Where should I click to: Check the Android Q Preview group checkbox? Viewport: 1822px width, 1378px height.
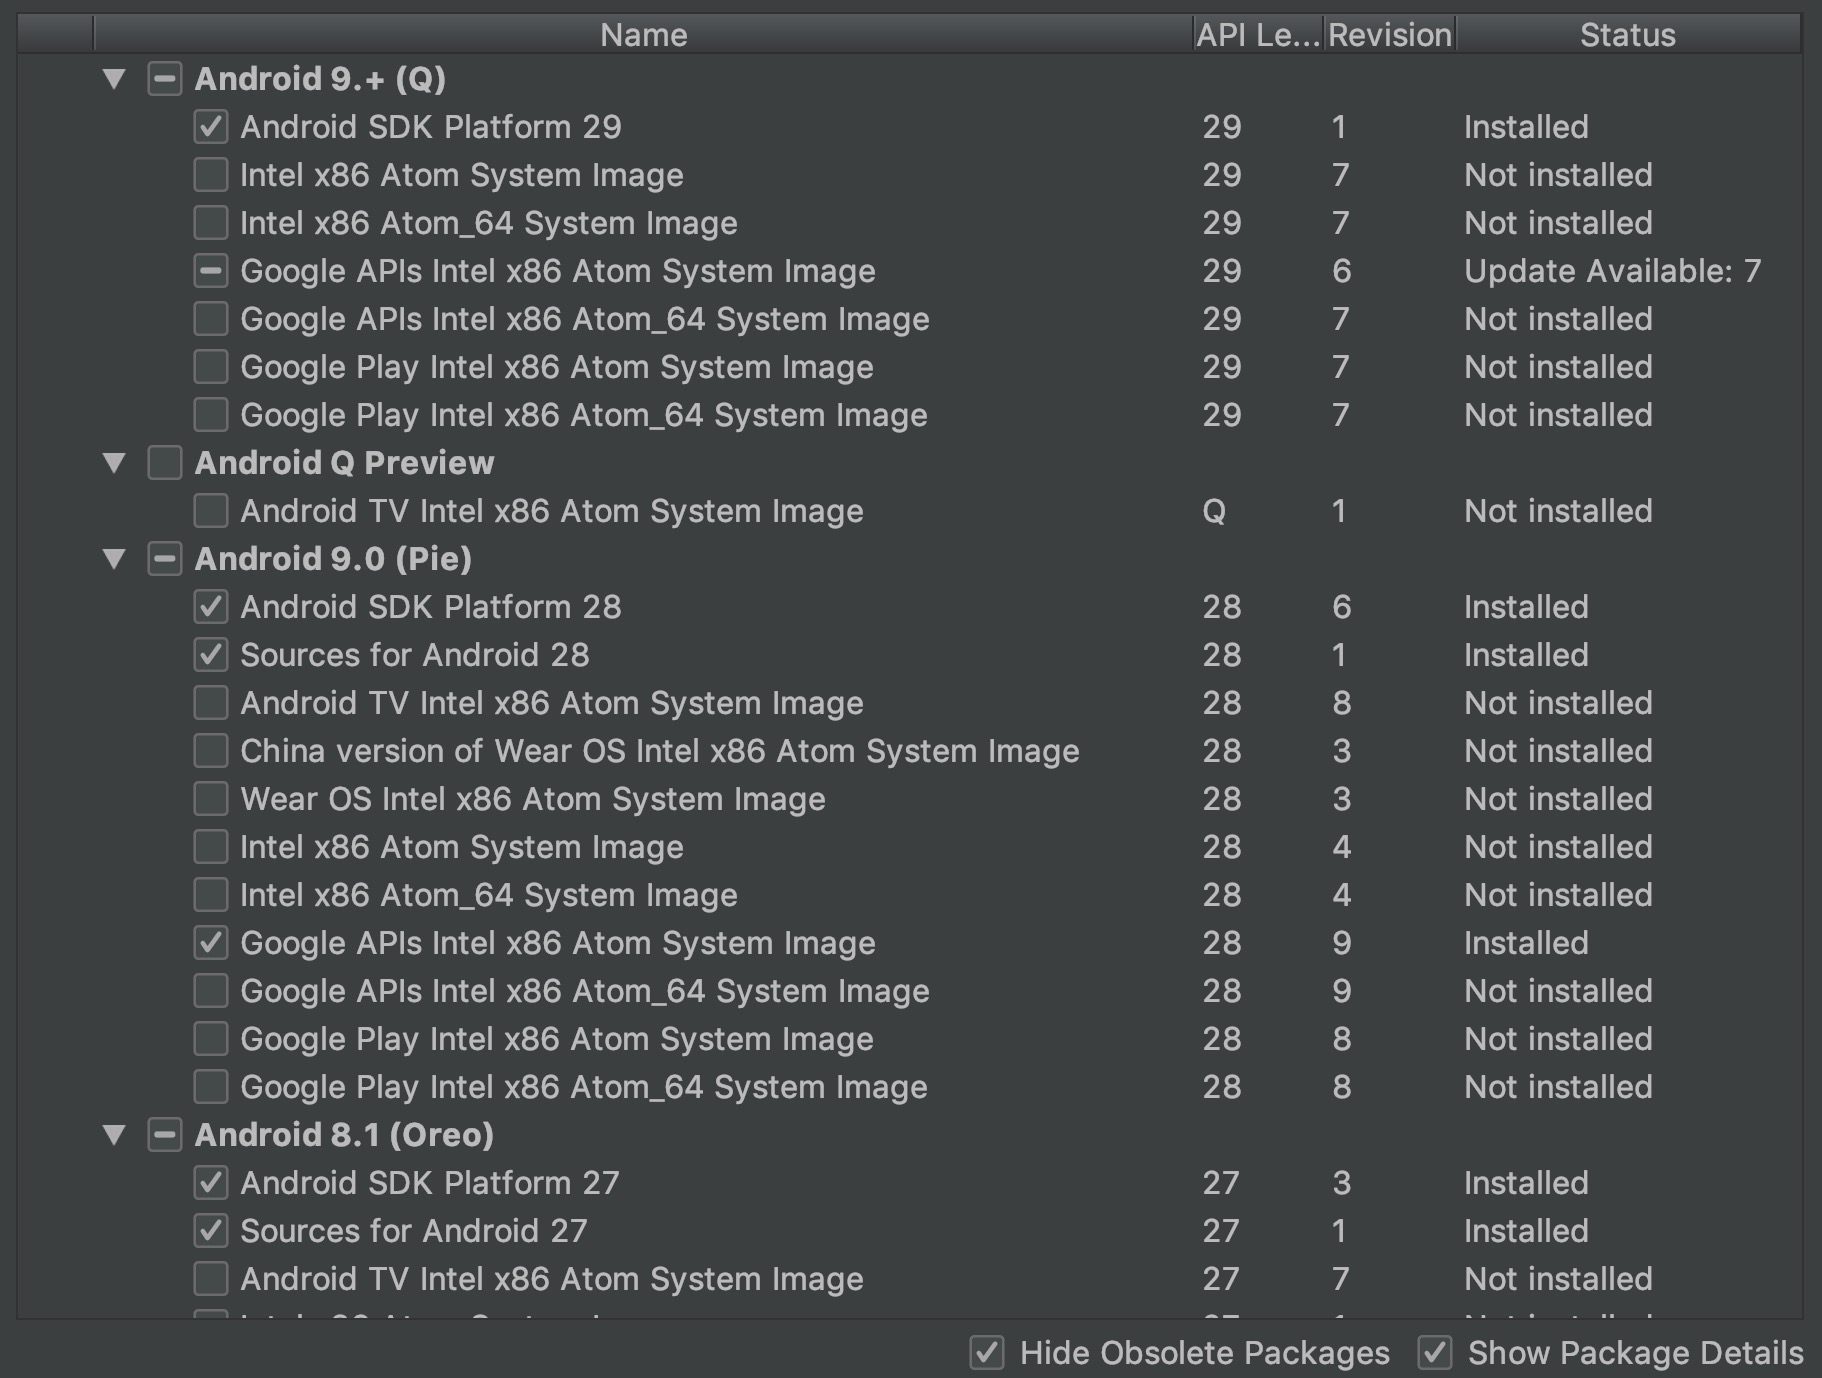click(164, 463)
